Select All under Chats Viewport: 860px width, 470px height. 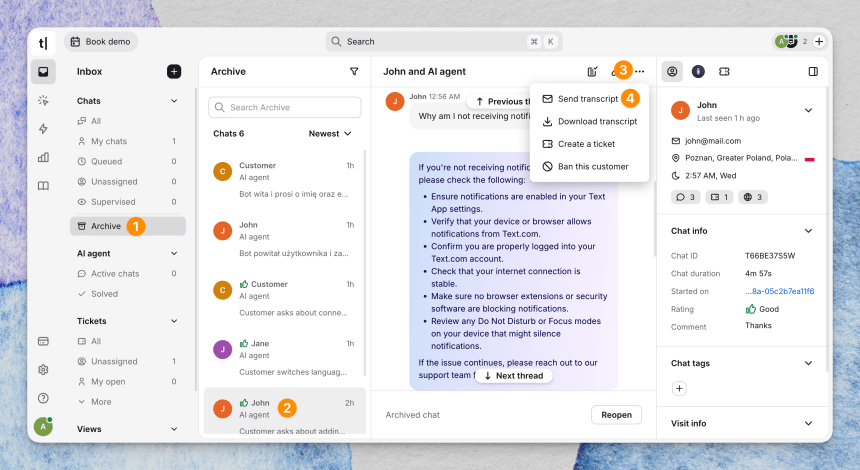point(128,121)
